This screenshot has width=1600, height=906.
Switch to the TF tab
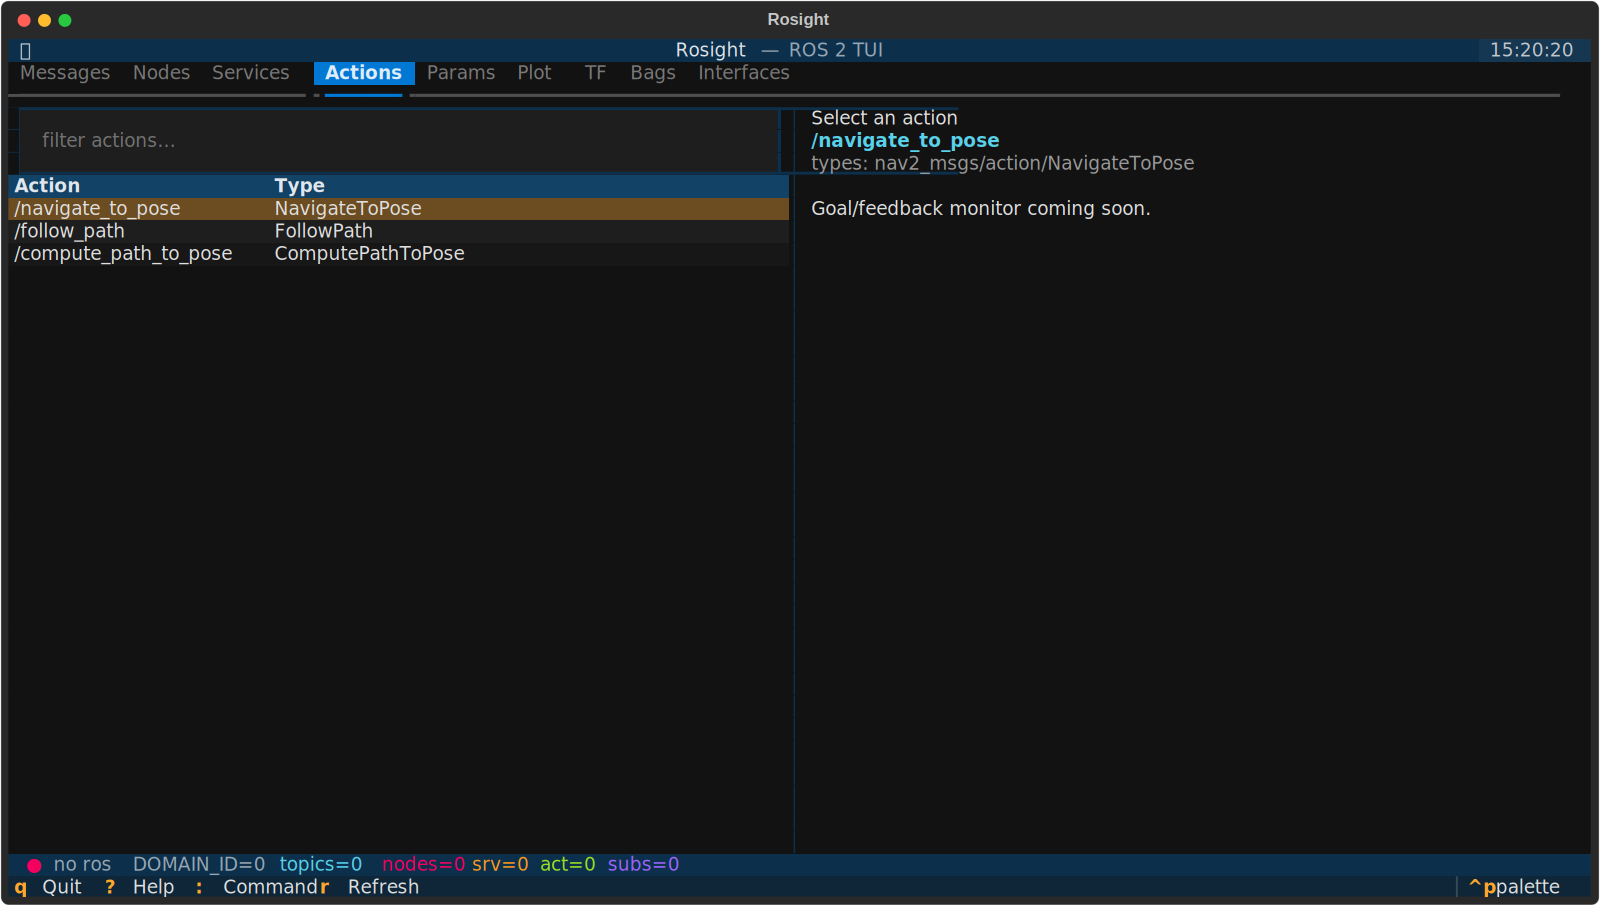[595, 73]
